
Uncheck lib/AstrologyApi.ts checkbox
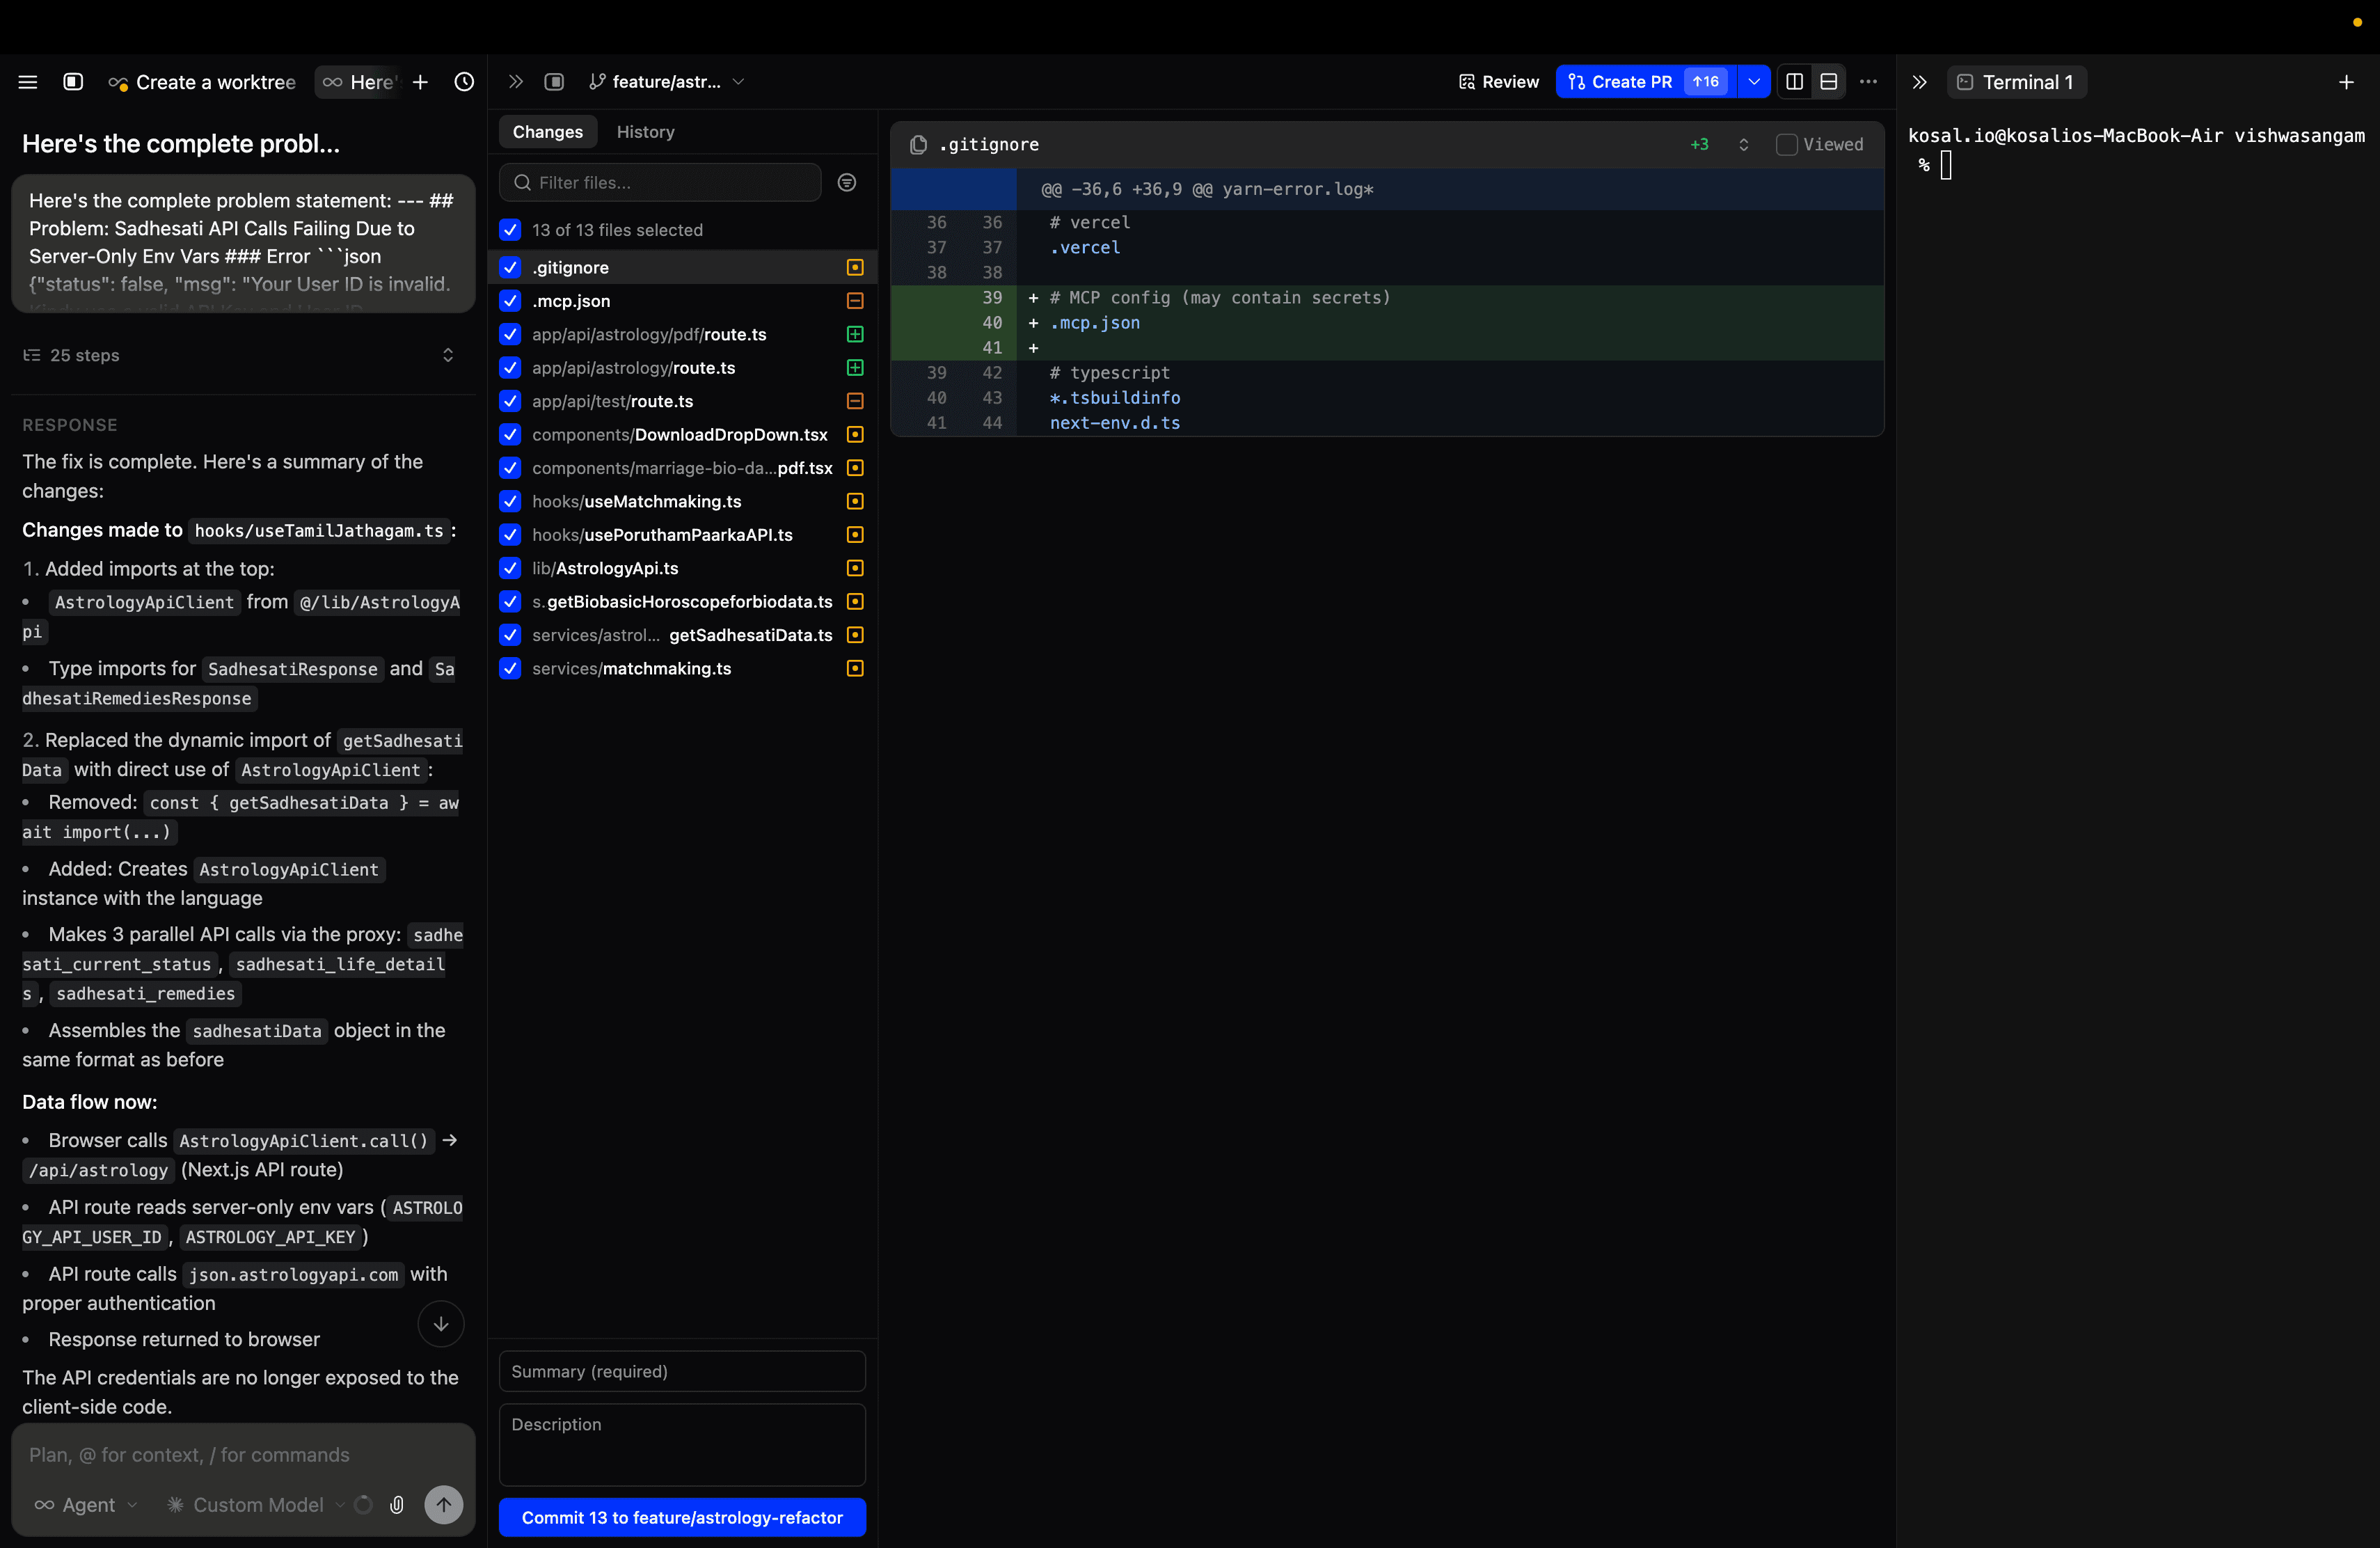(510, 568)
